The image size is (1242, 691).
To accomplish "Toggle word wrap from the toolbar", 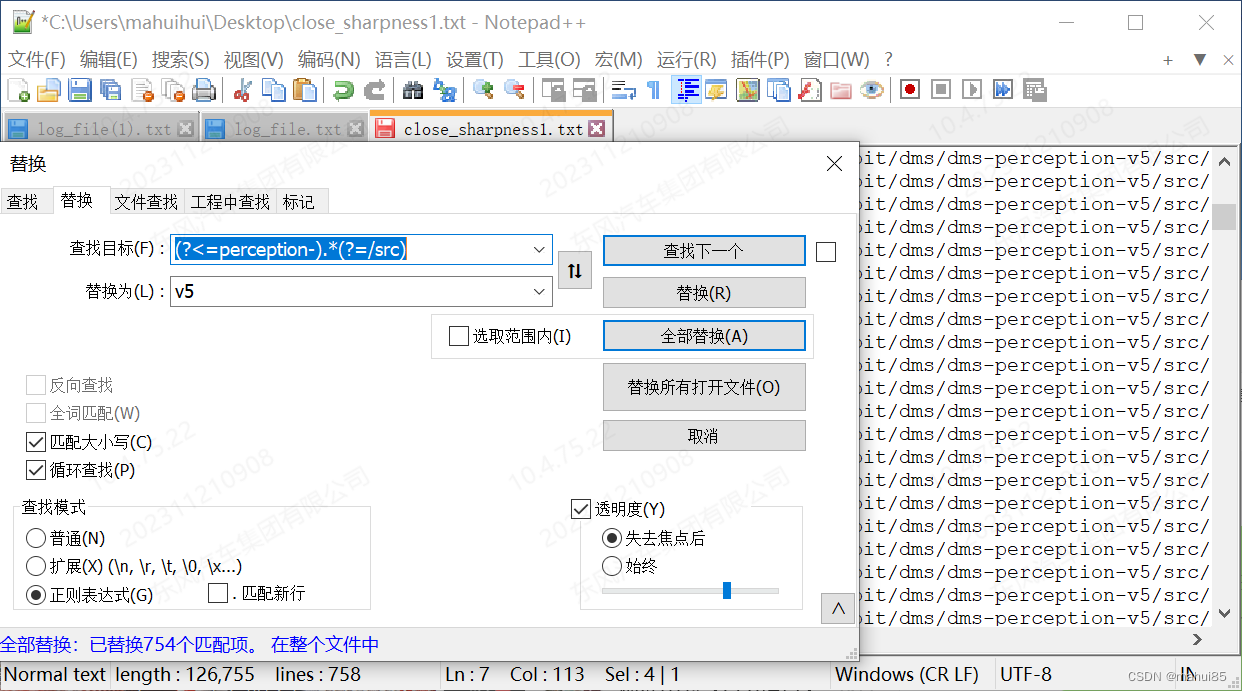I will 622,90.
